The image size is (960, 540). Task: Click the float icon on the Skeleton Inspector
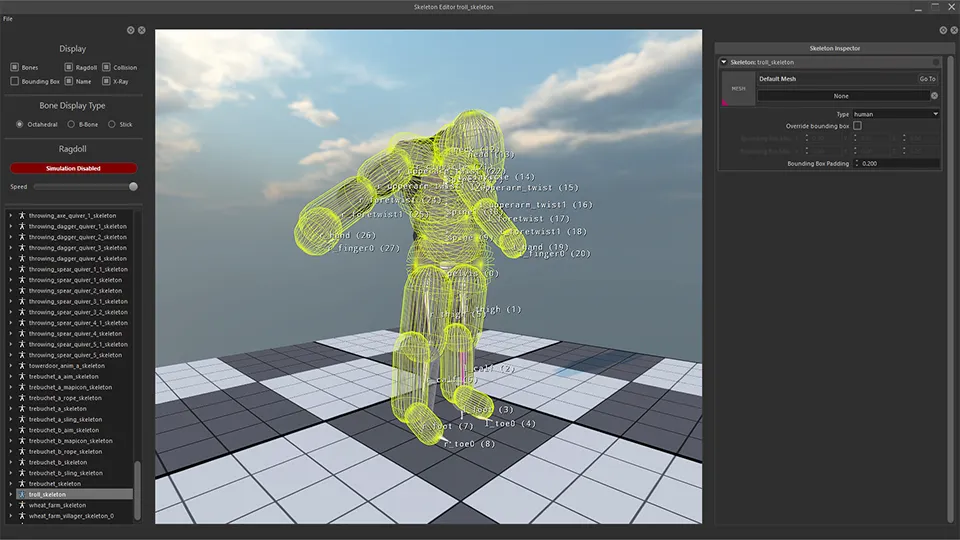click(x=944, y=31)
